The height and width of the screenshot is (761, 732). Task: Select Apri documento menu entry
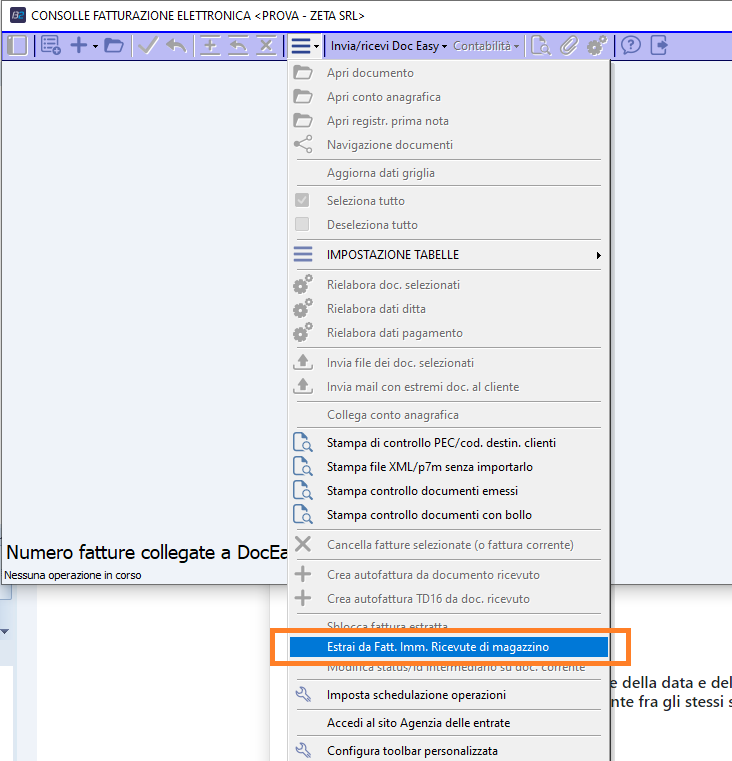pos(449,73)
